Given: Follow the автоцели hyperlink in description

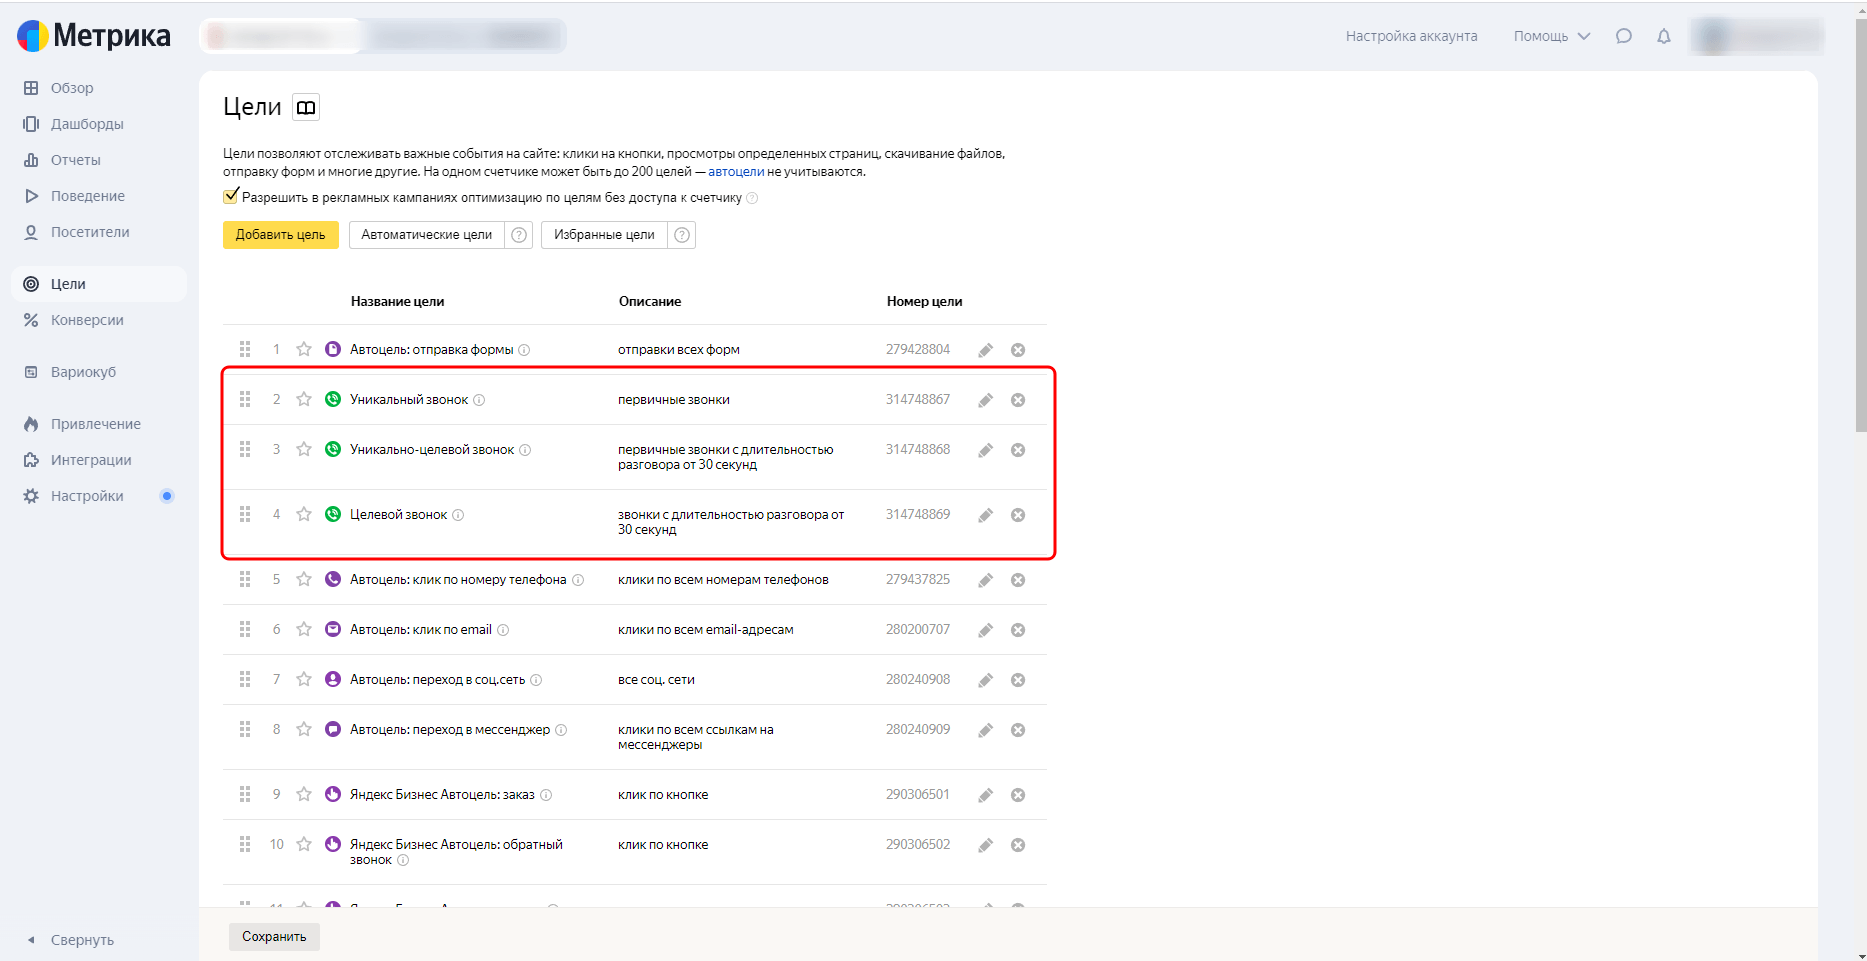Looking at the screenshot, I should click(736, 172).
